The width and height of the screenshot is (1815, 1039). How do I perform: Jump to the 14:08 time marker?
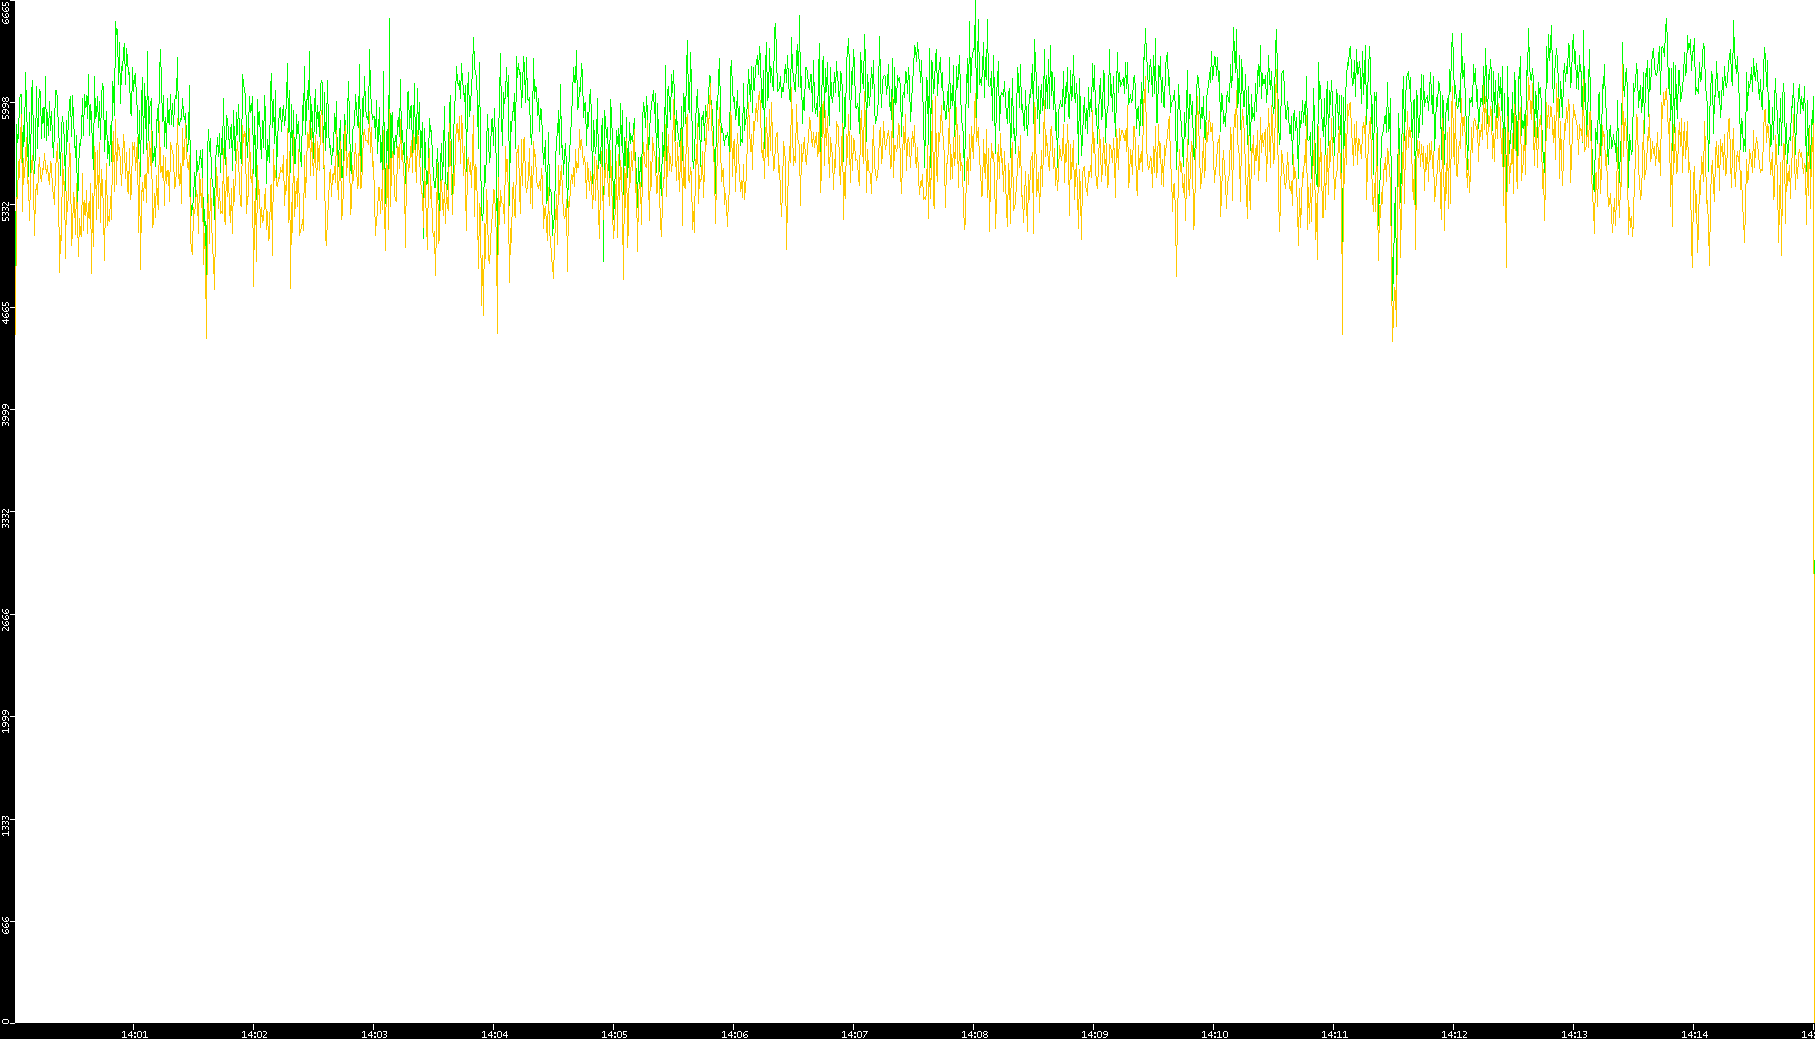tap(974, 1033)
